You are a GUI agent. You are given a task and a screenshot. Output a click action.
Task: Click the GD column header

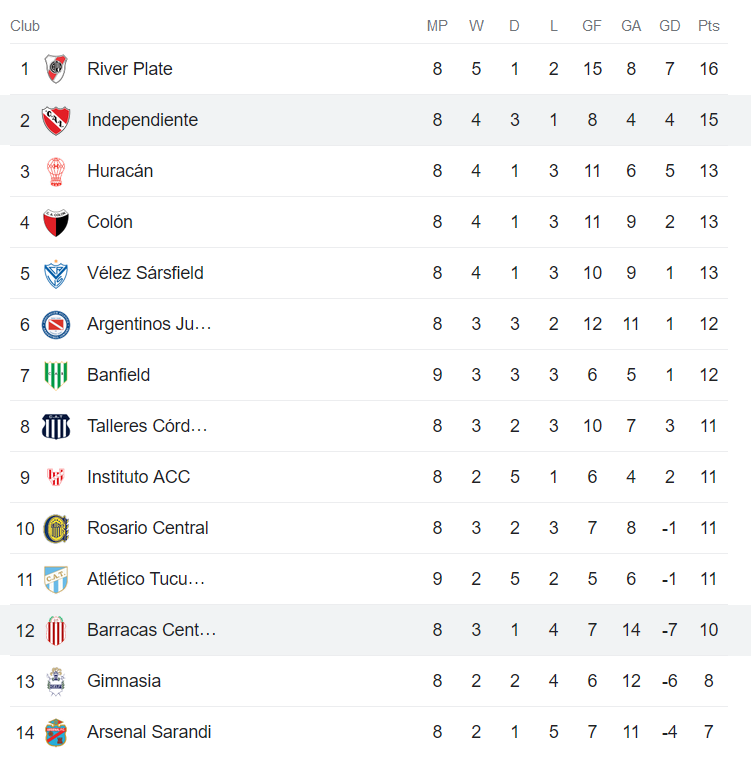pos(669,26)
